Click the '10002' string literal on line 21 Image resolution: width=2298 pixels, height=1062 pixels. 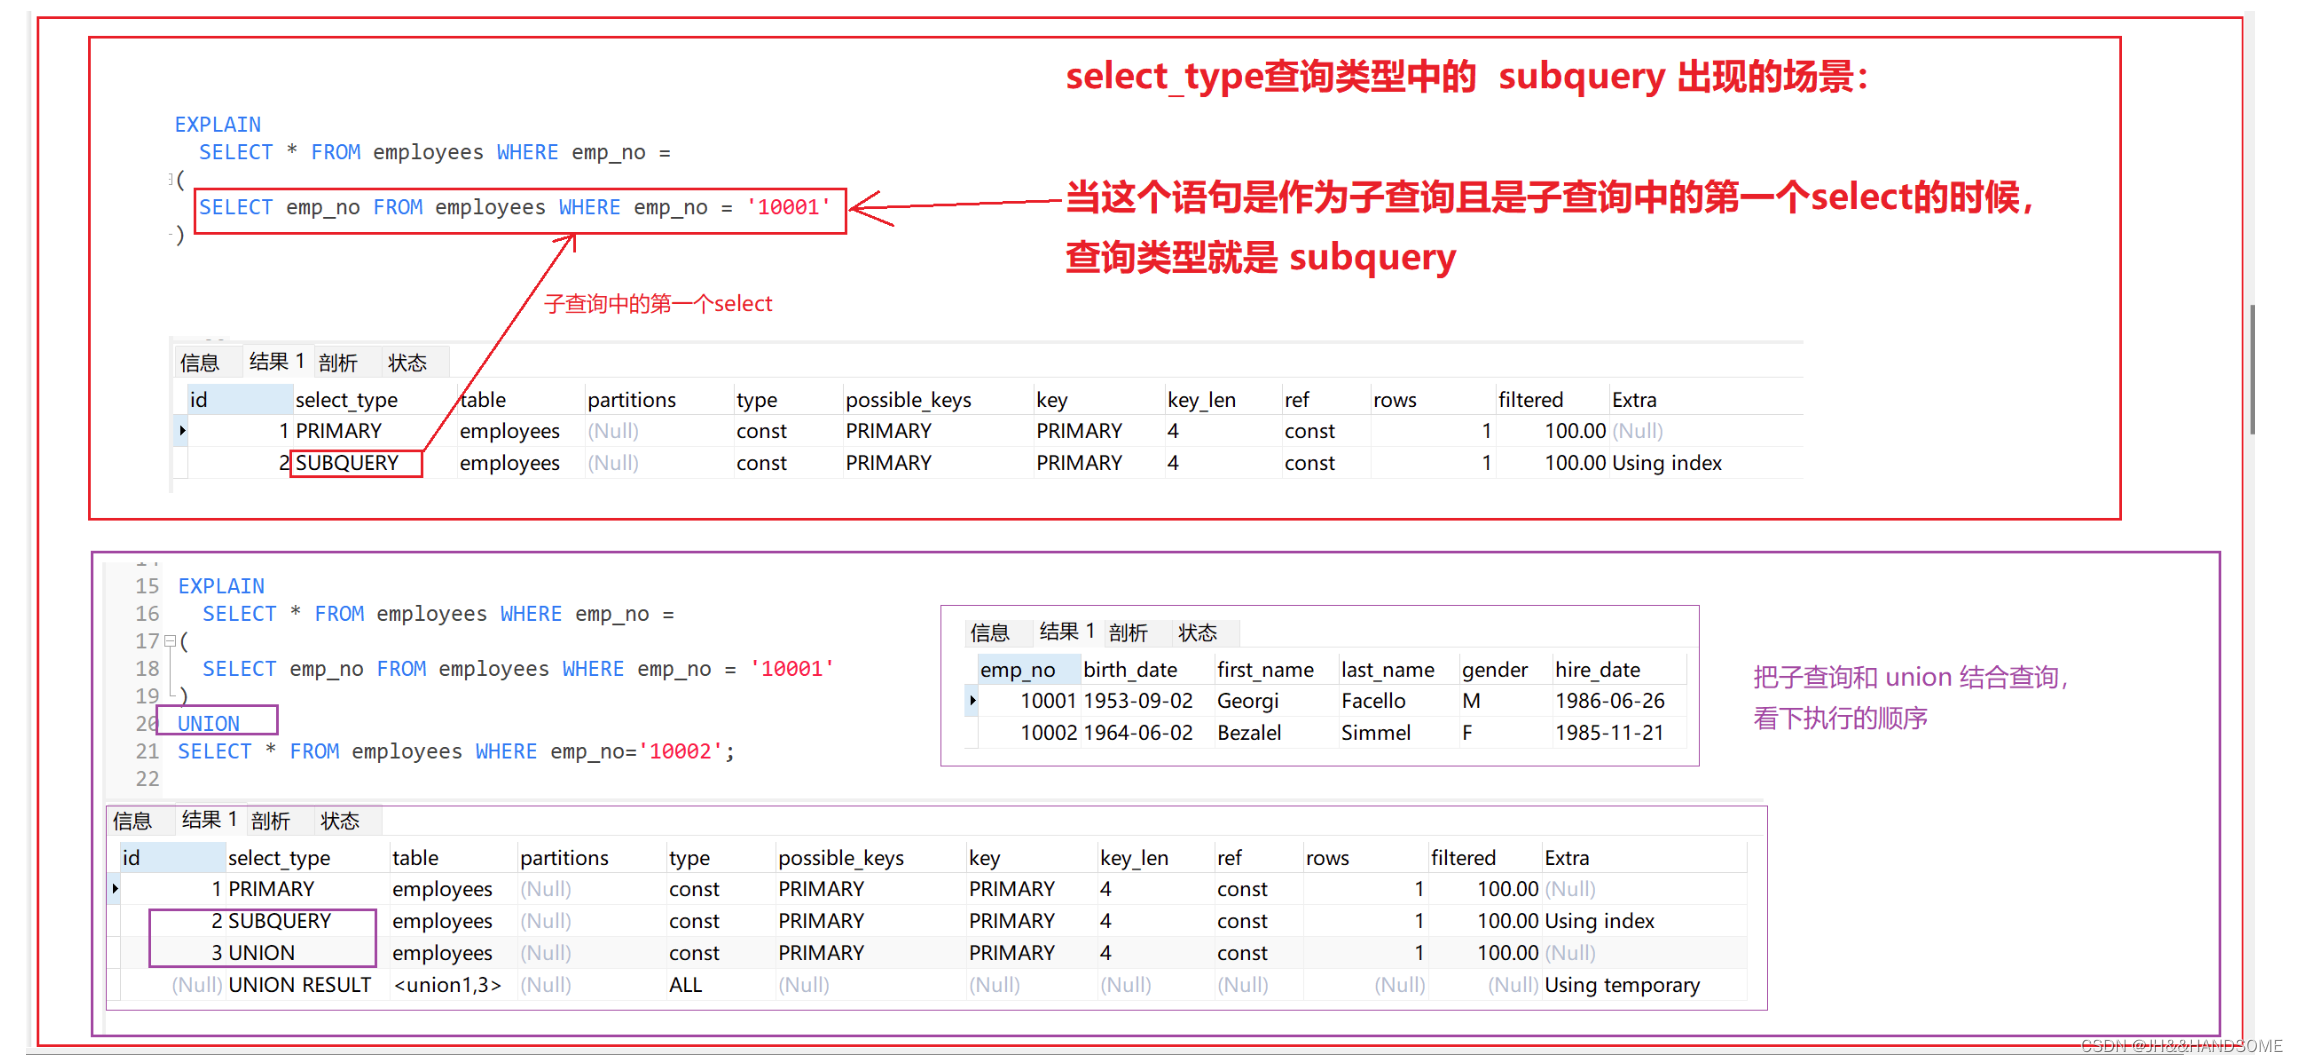[679, 751]
